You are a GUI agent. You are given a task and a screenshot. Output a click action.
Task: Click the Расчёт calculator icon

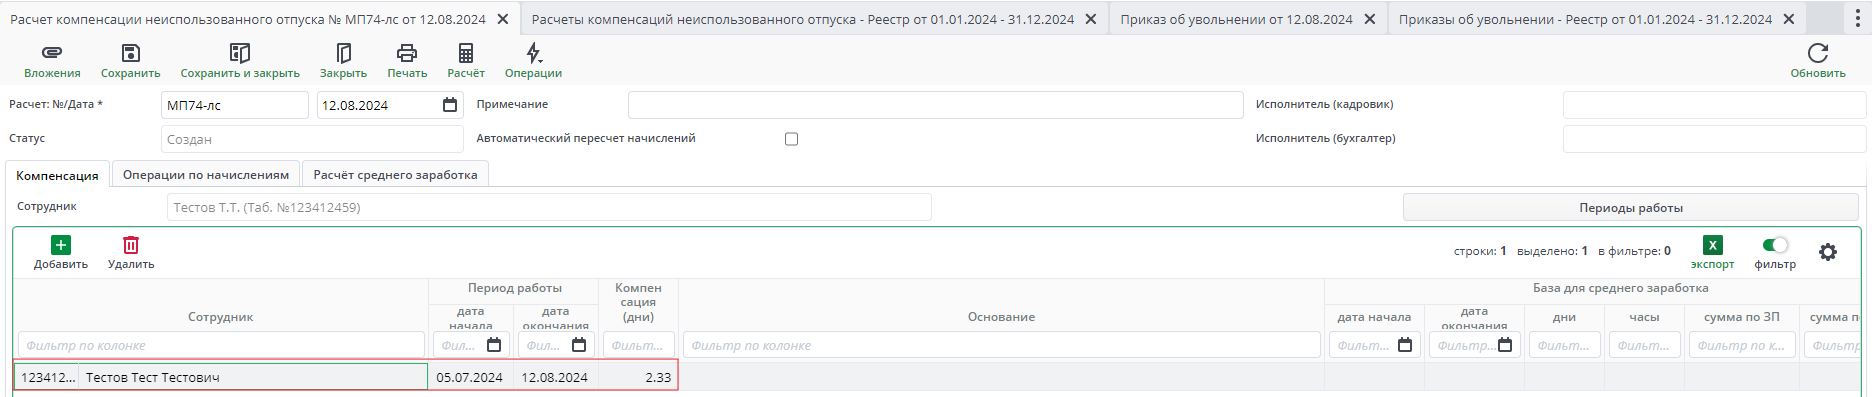466,53
